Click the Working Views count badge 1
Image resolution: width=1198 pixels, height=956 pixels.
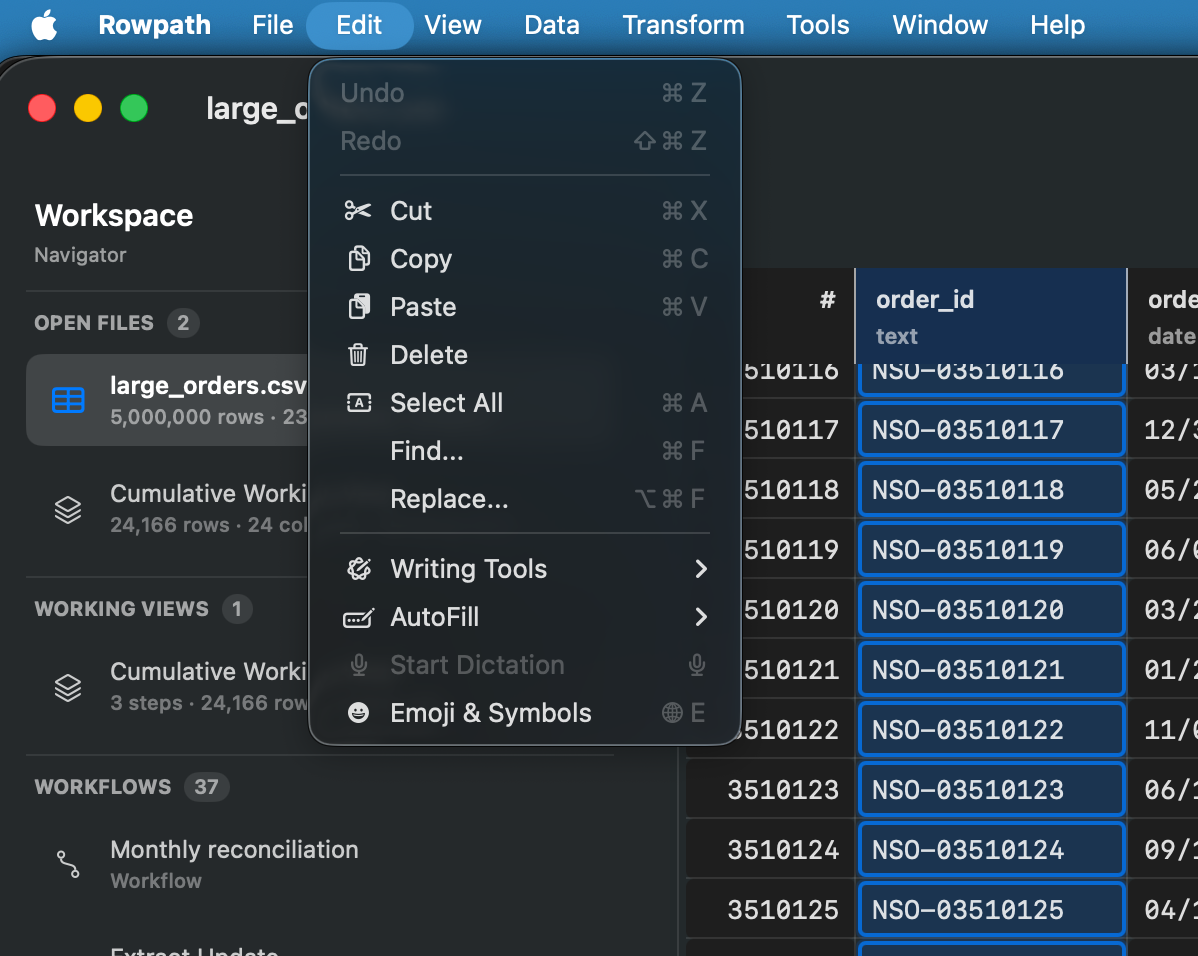click(237, 608)
